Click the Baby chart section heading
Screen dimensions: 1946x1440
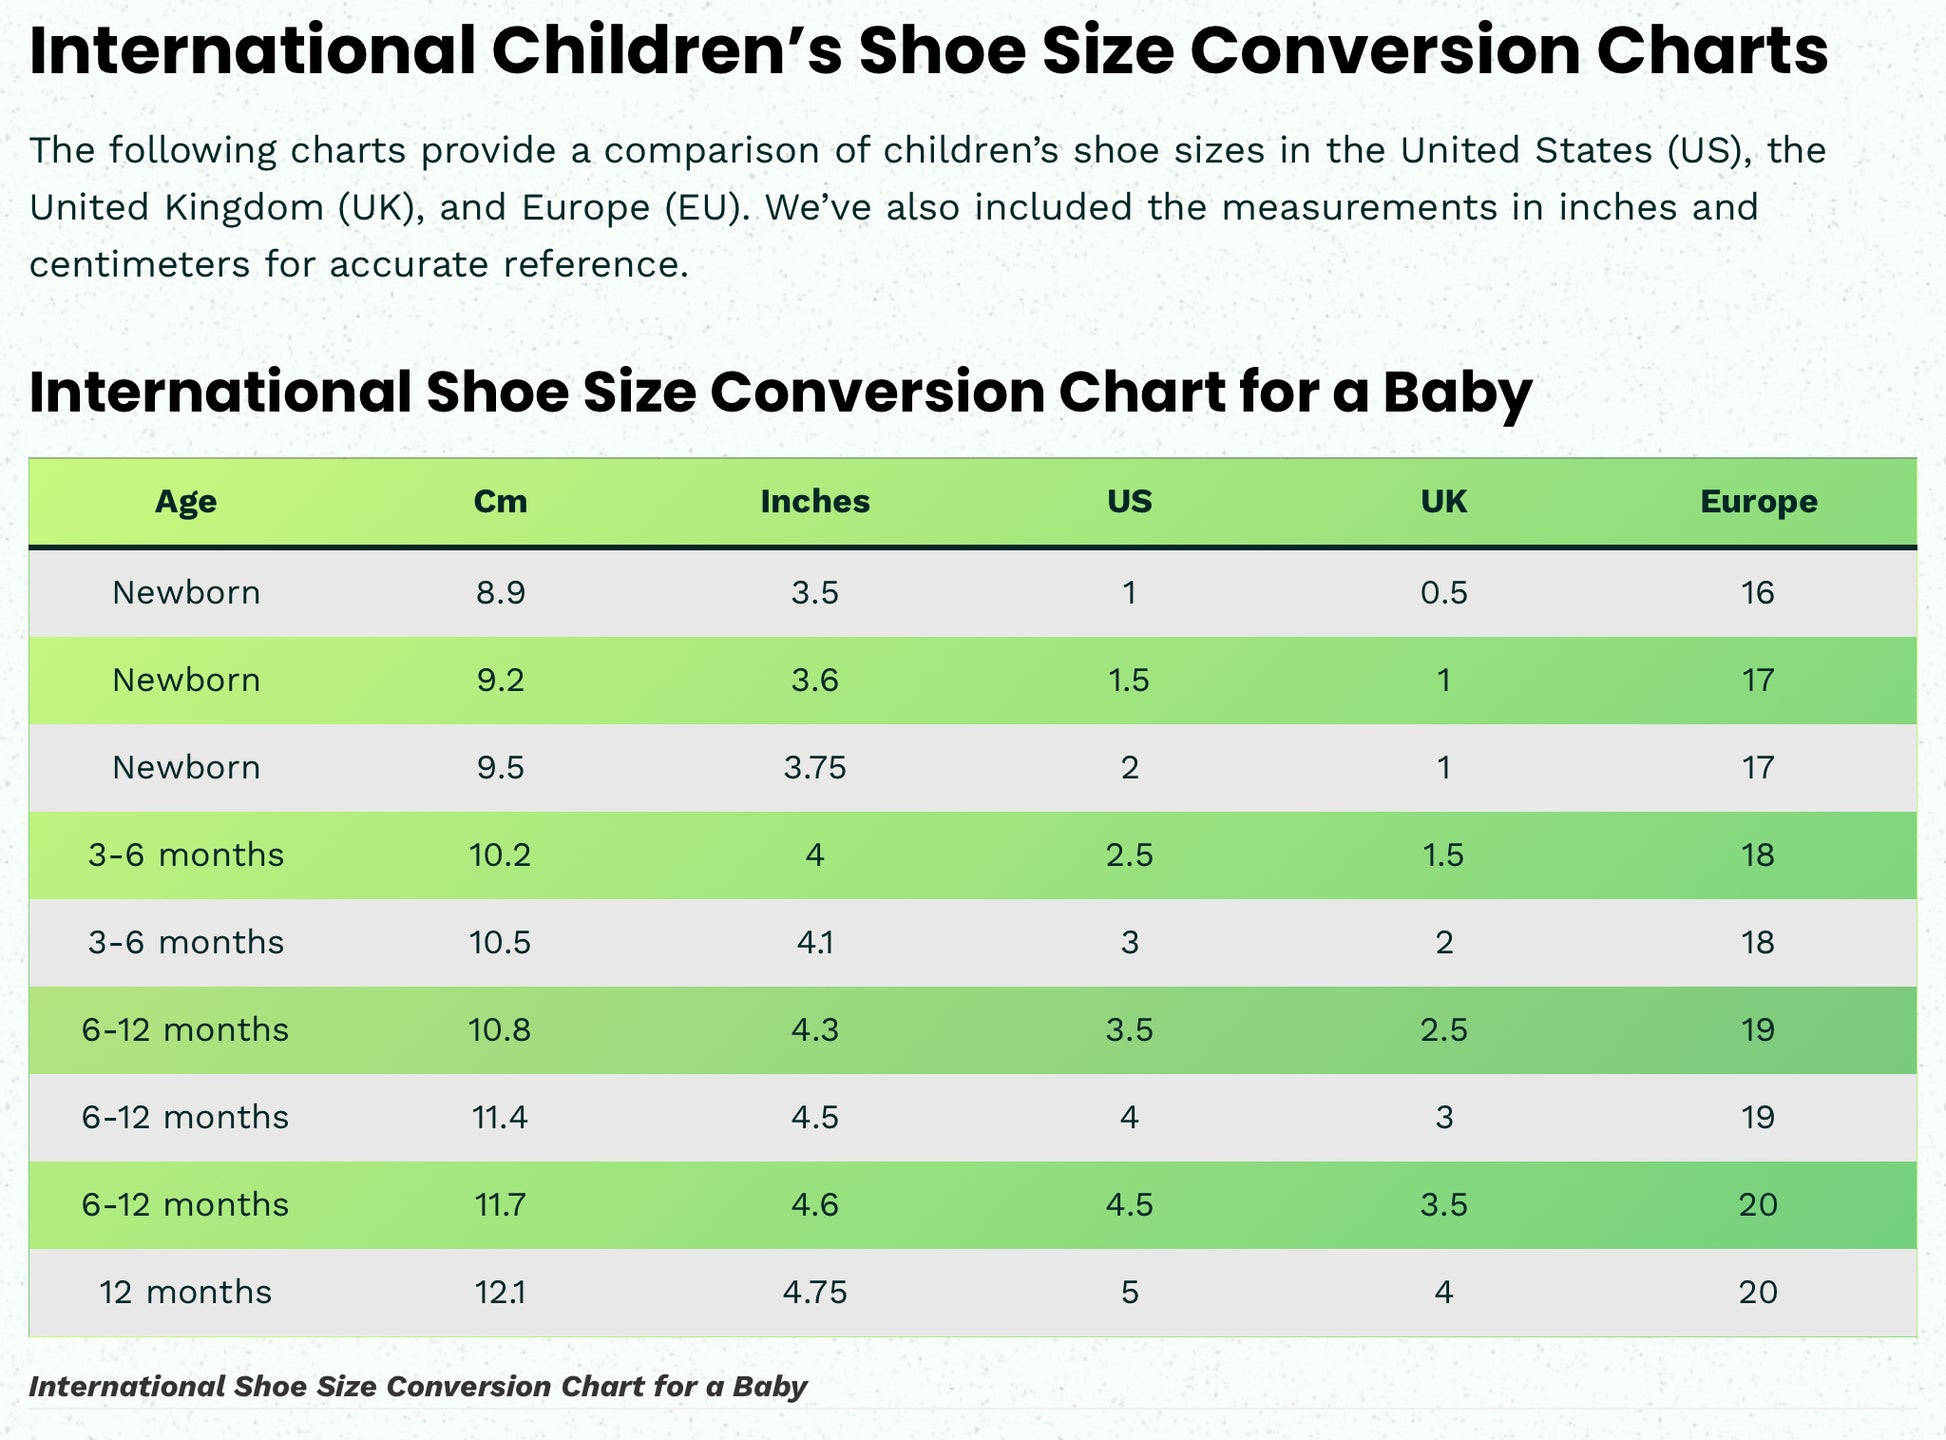pyautogui.click(x=780, y=392)
